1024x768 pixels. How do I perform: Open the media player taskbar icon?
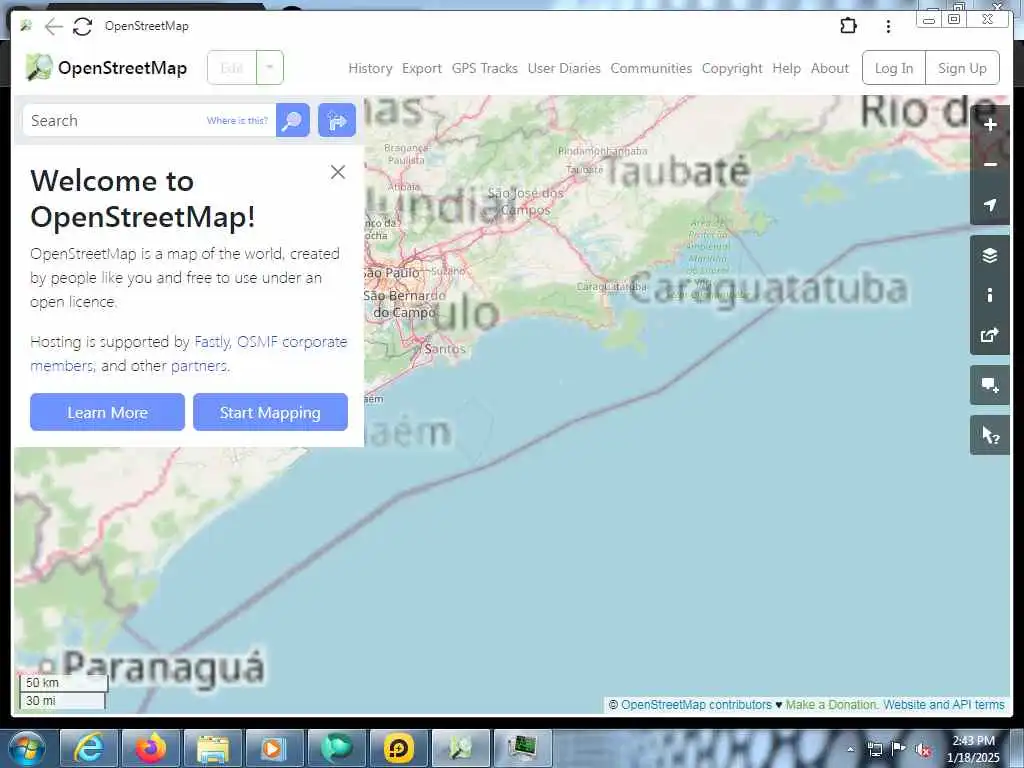pyautogui.click(x=274, y=748)
